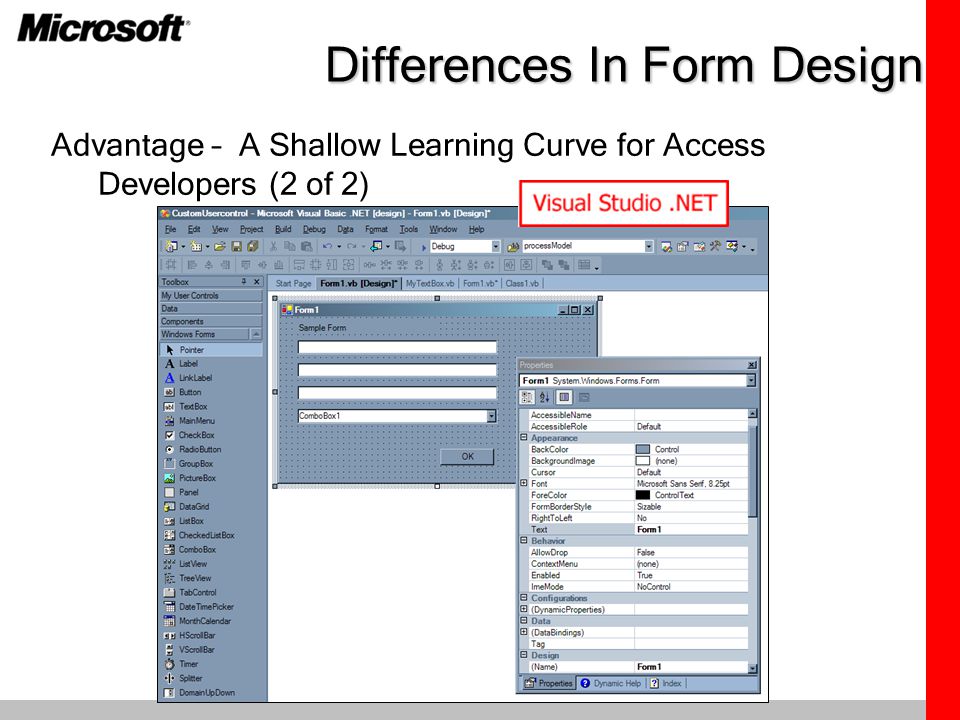Image resolution: width=960 pixels, height=720 pixels.
Task: Pick the CheckedListBox control in Toolbox
Action: coord(199,535)
